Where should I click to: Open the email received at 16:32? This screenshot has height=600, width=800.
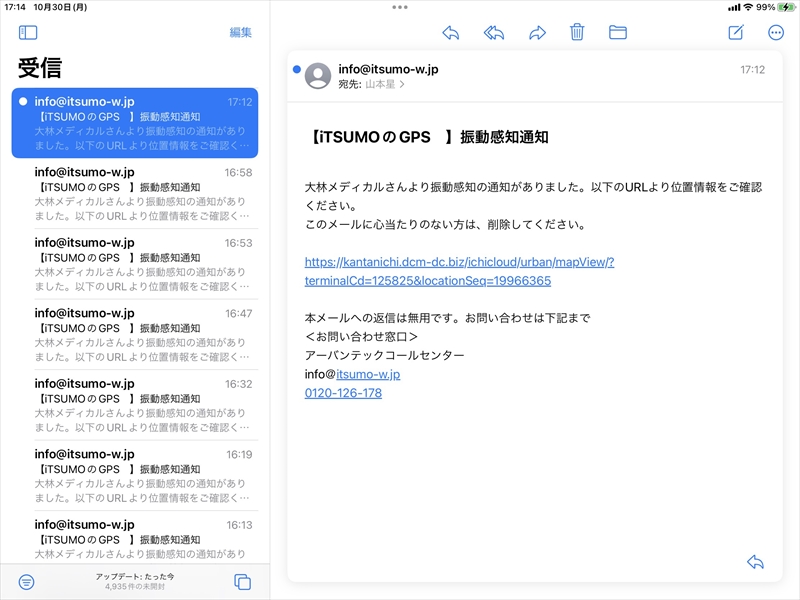(x=135, y=405)
